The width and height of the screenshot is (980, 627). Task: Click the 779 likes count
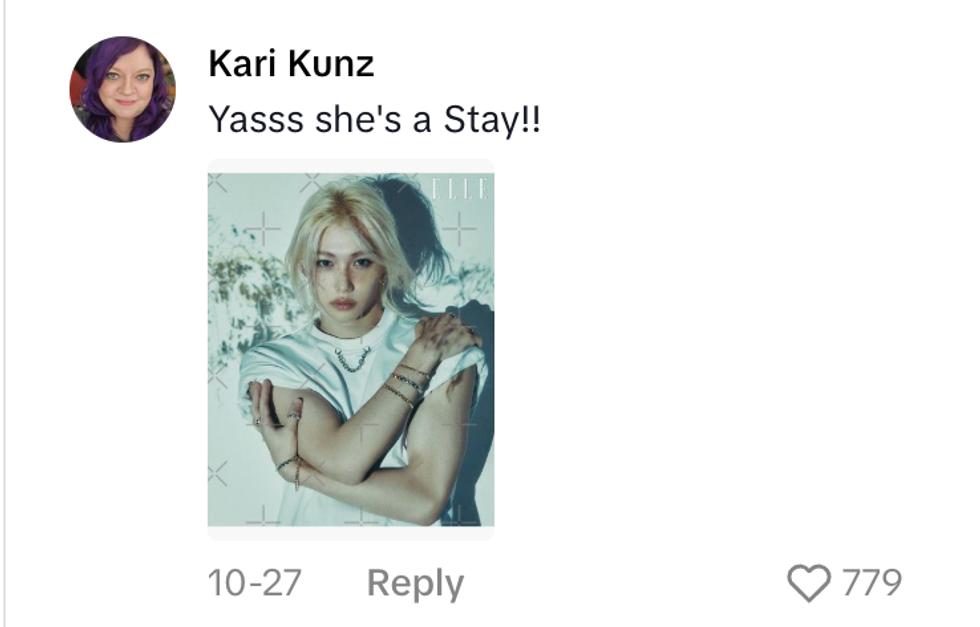(872, 582)
